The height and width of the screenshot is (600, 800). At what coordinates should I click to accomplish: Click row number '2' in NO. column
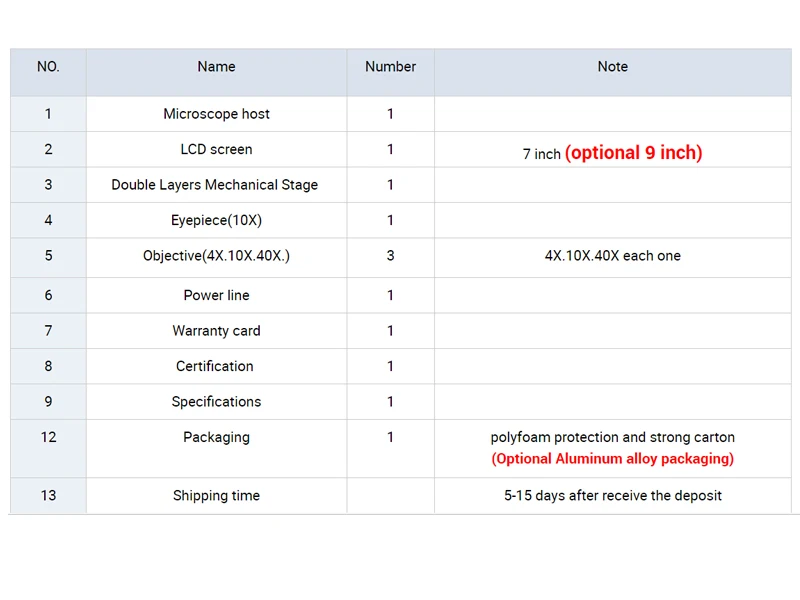(x=48, y=149)
